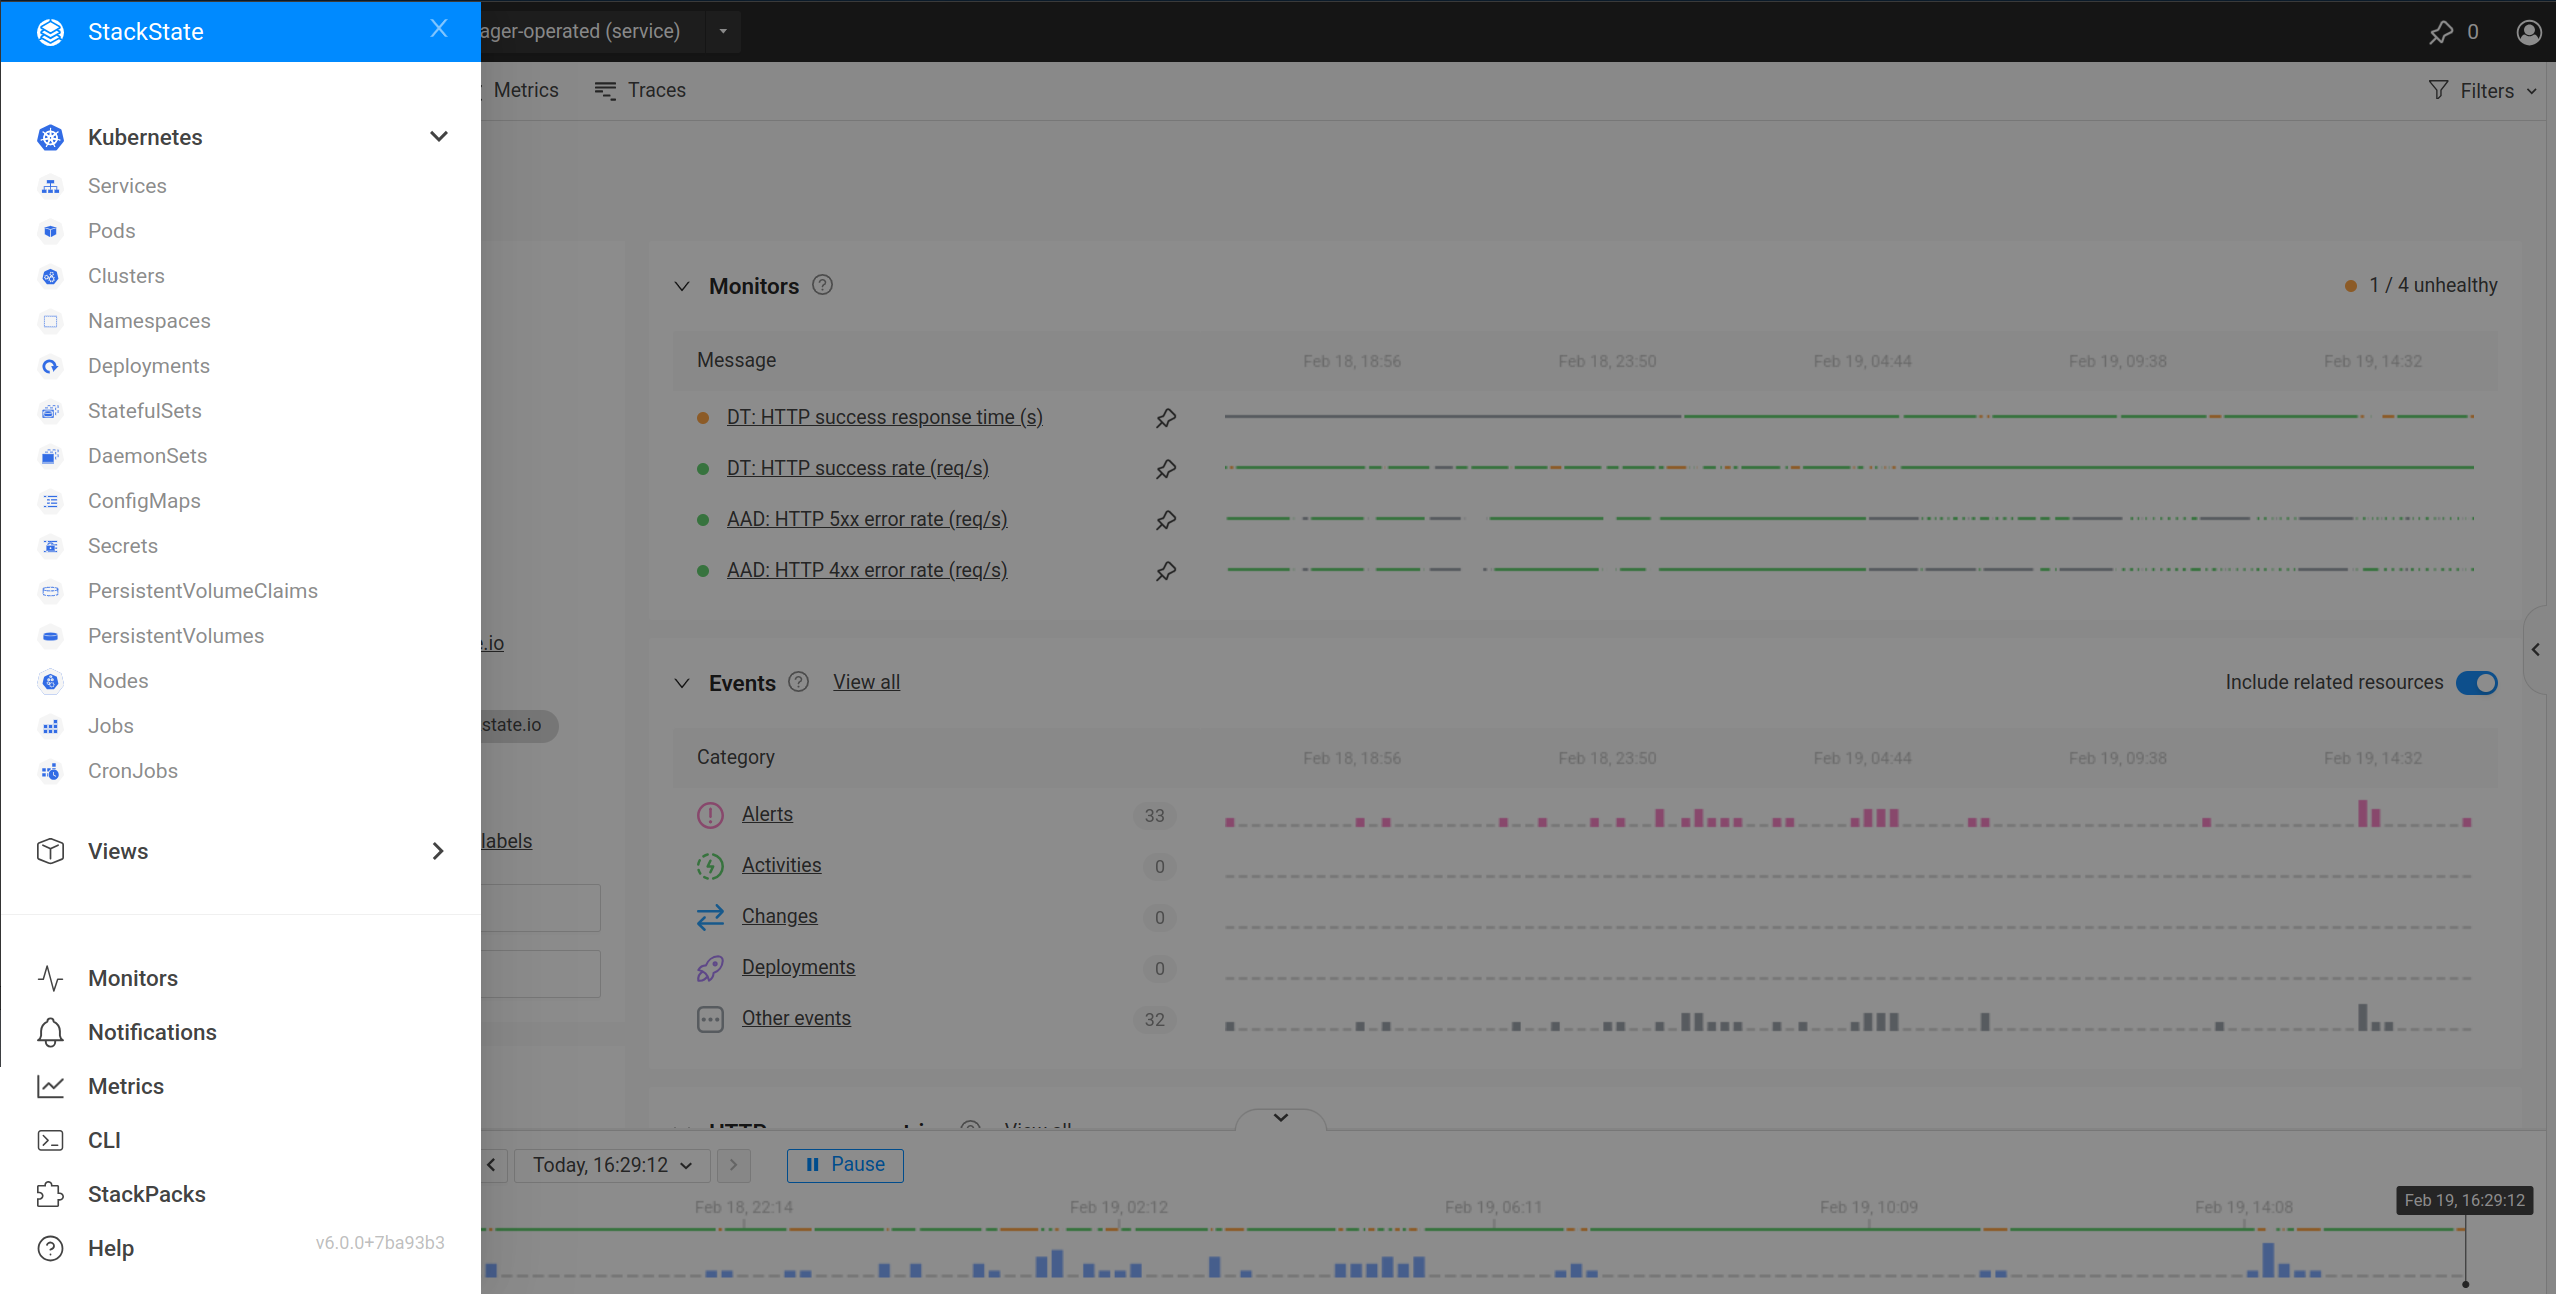Open Nodes from the sidebar menu
The height and width of the screenshot is (1294, 2556).
click(x=117, y=680)
